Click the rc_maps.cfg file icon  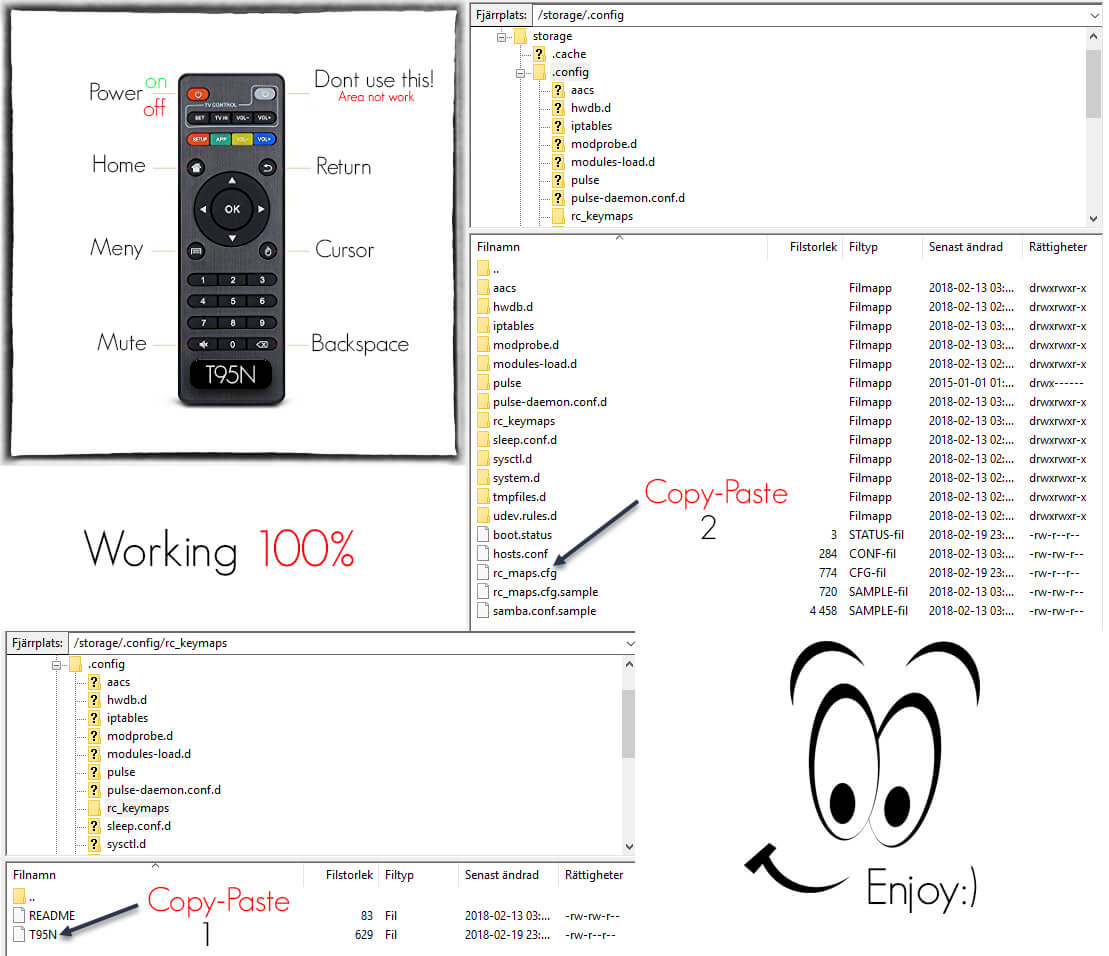click(483, 573)
